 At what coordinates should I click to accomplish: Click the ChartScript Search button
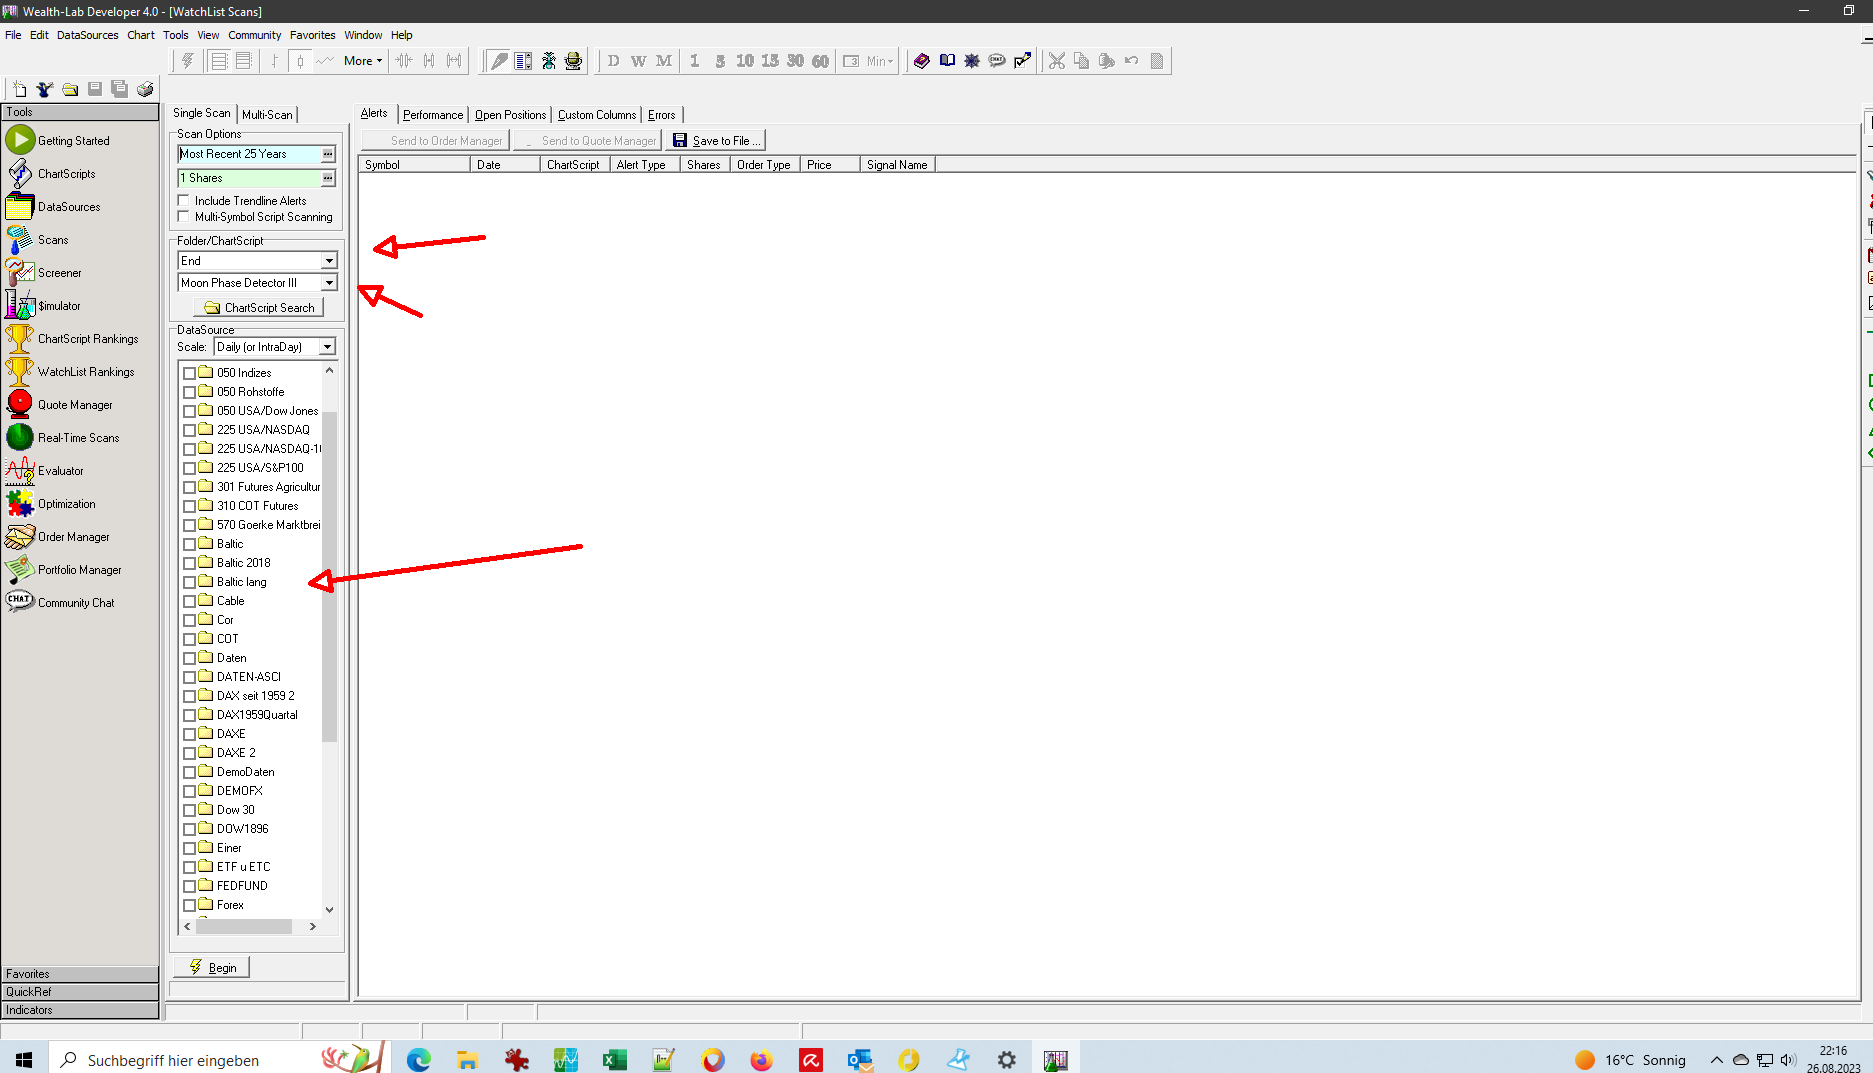259,308
